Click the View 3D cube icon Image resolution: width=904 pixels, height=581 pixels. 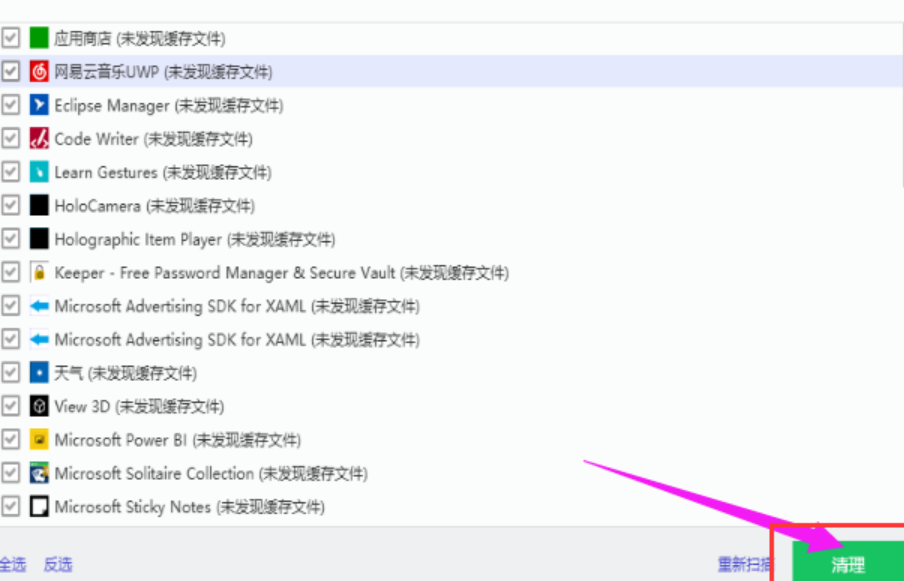(39, 406)
